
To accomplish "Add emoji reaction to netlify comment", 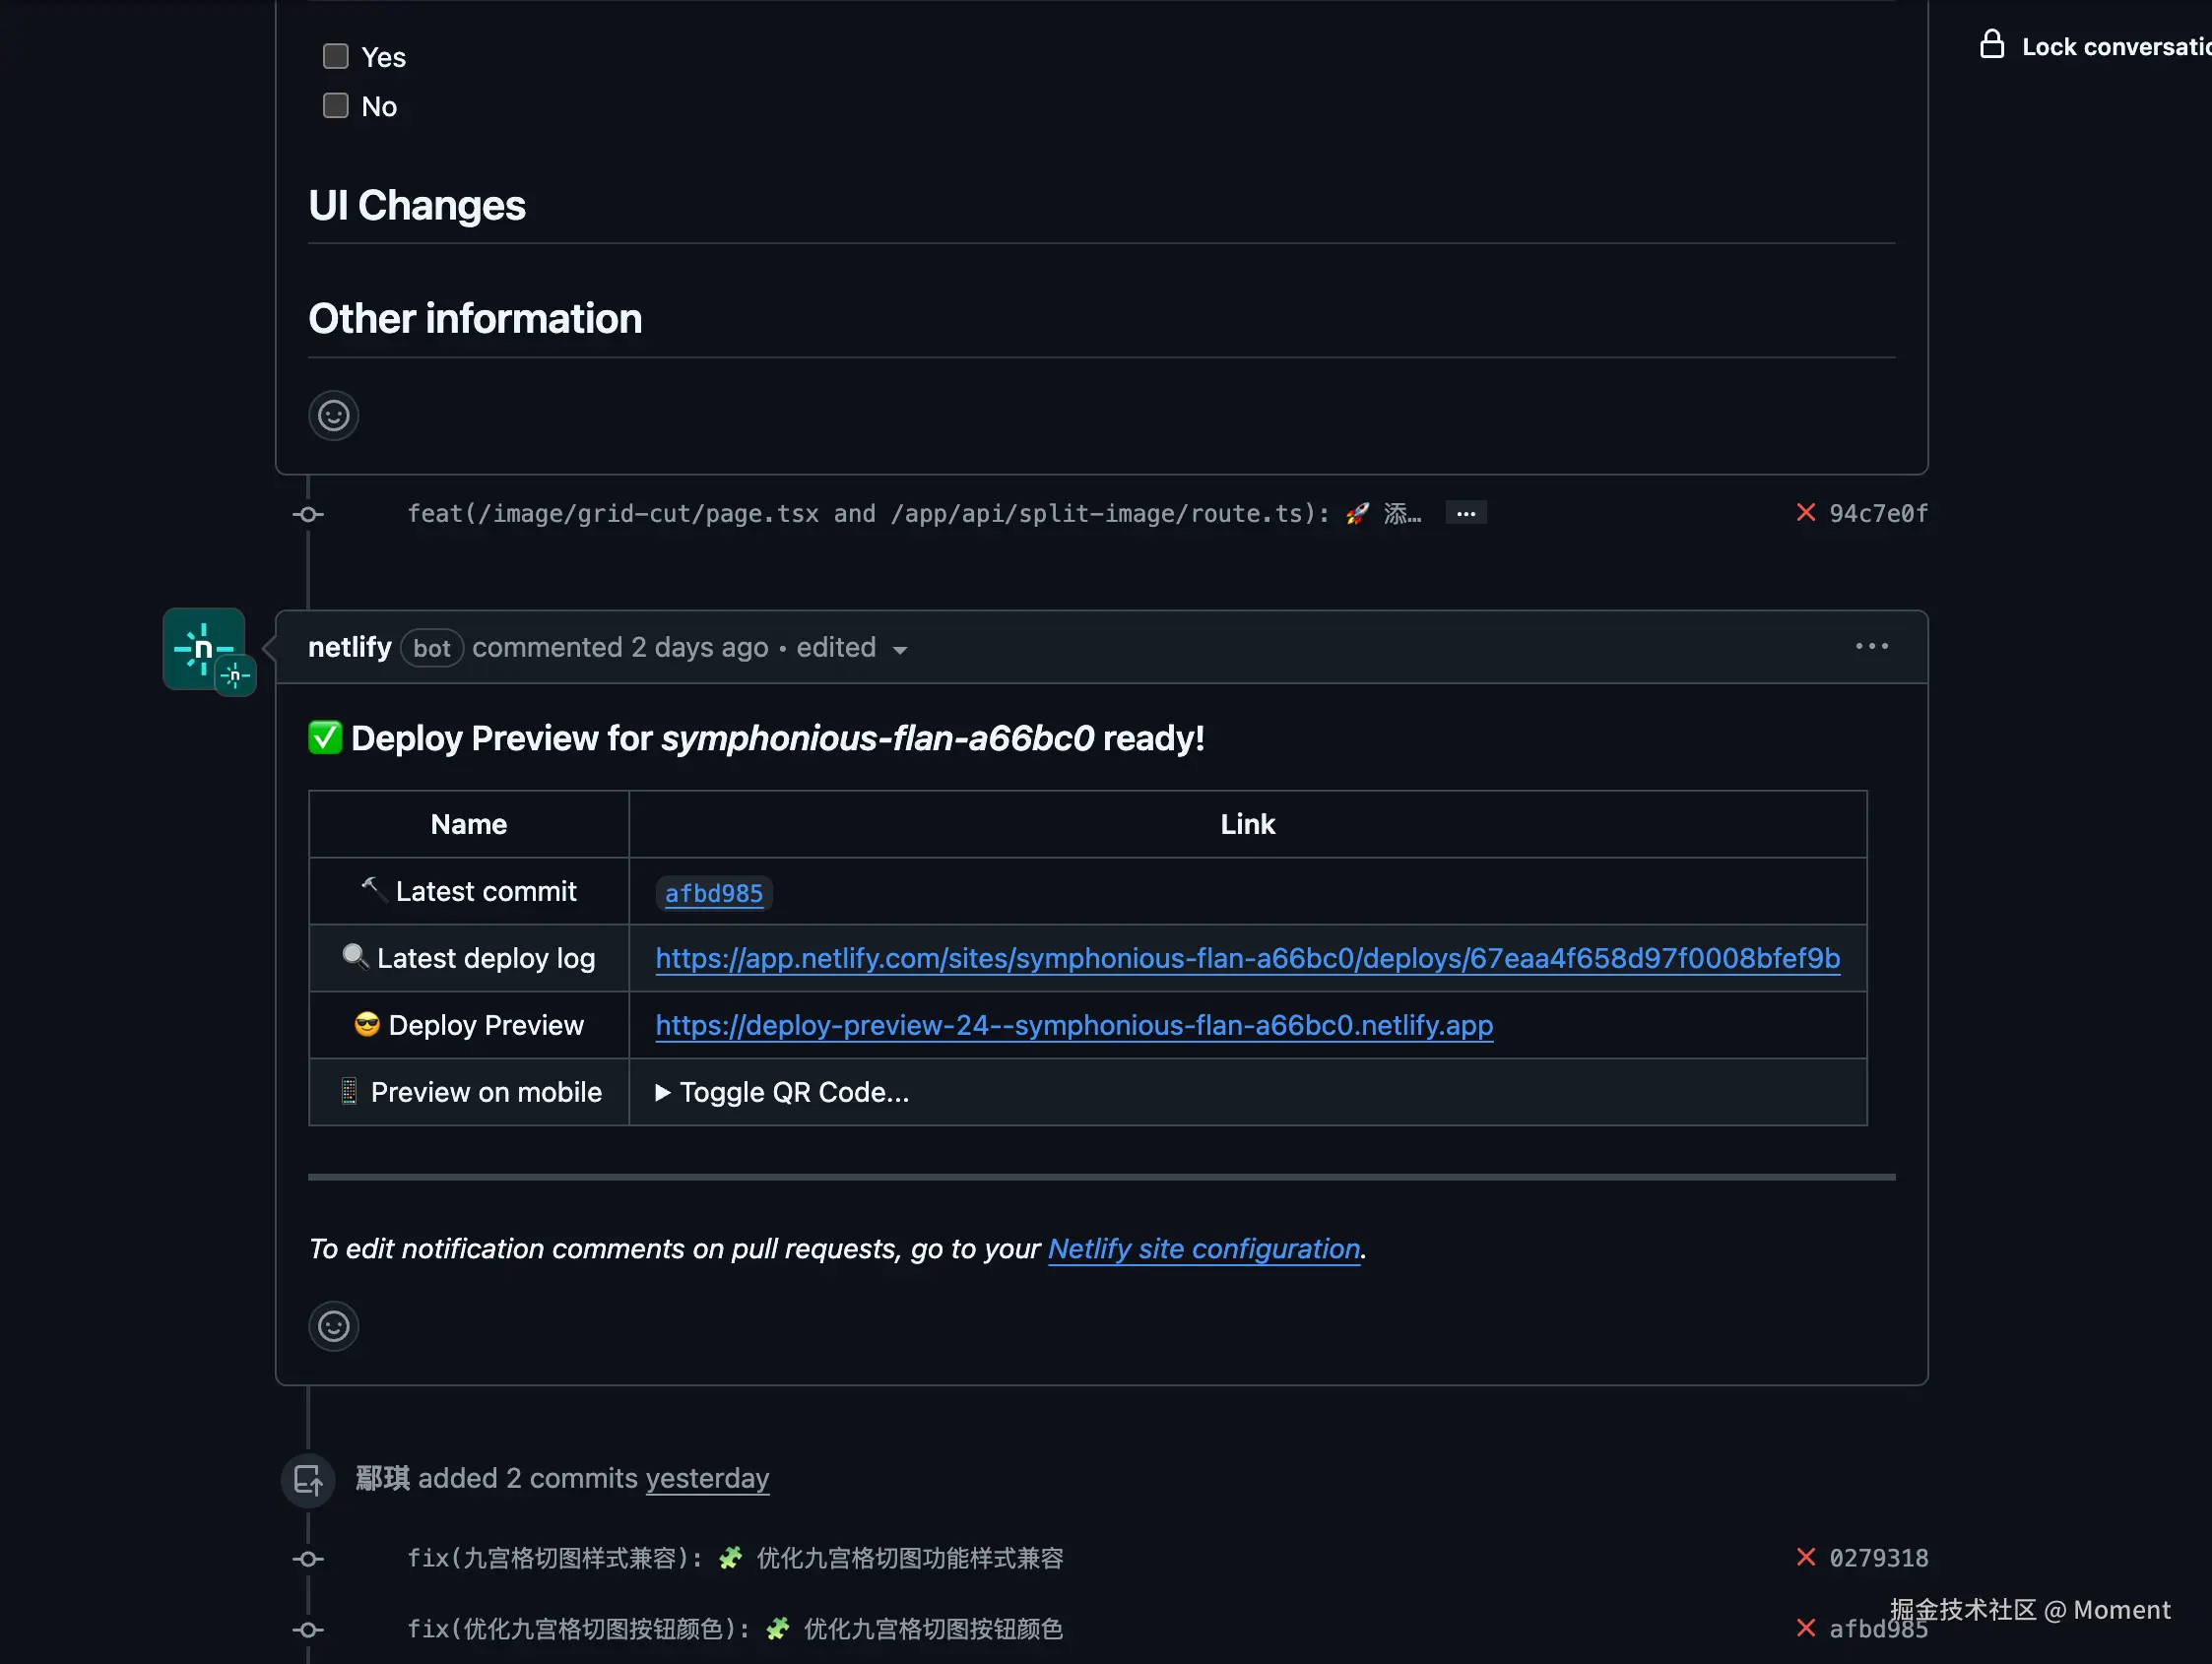I will click(x=333, y=1326).
